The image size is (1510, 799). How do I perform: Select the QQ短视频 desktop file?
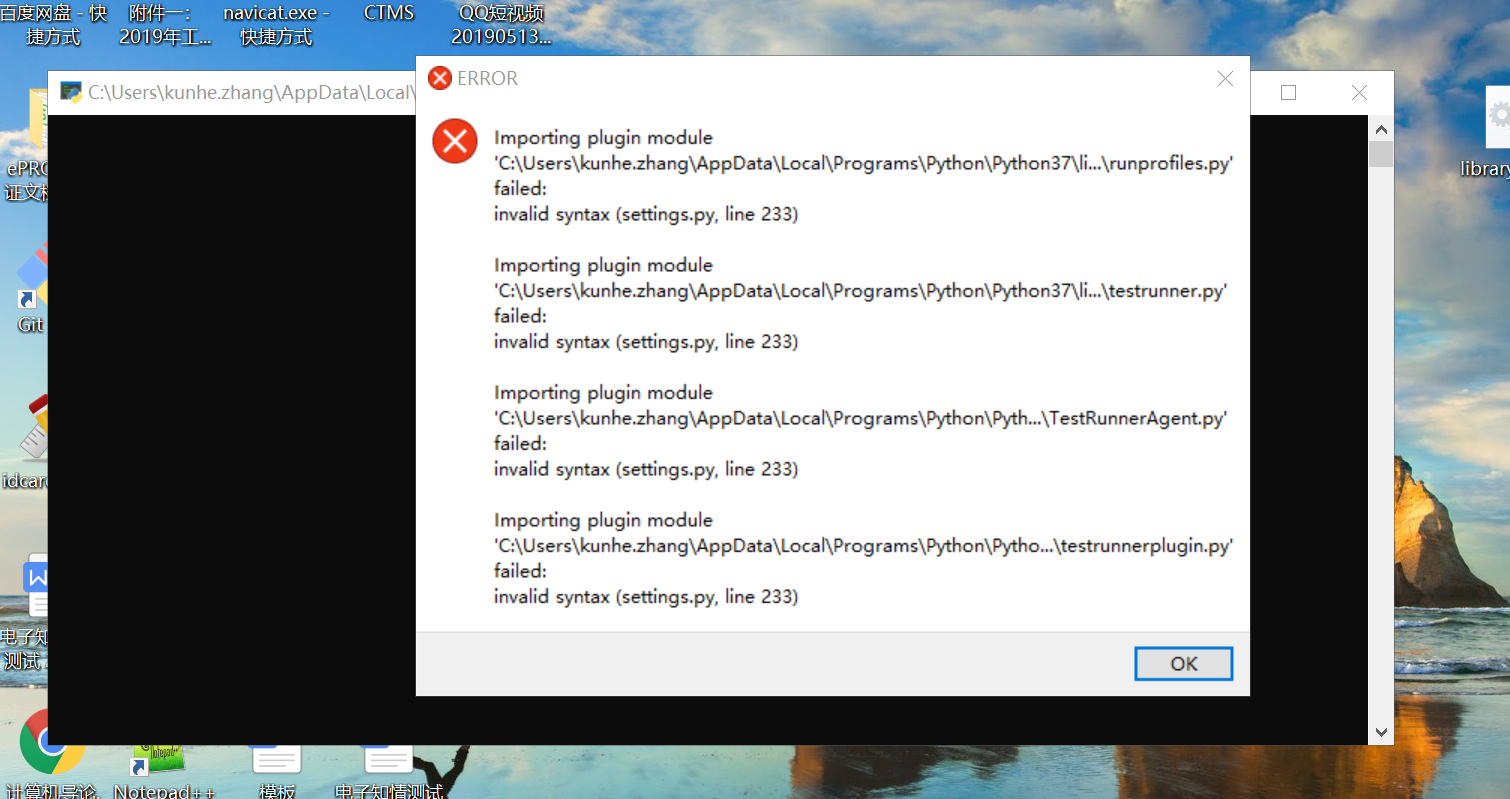[x=501, y=25]
